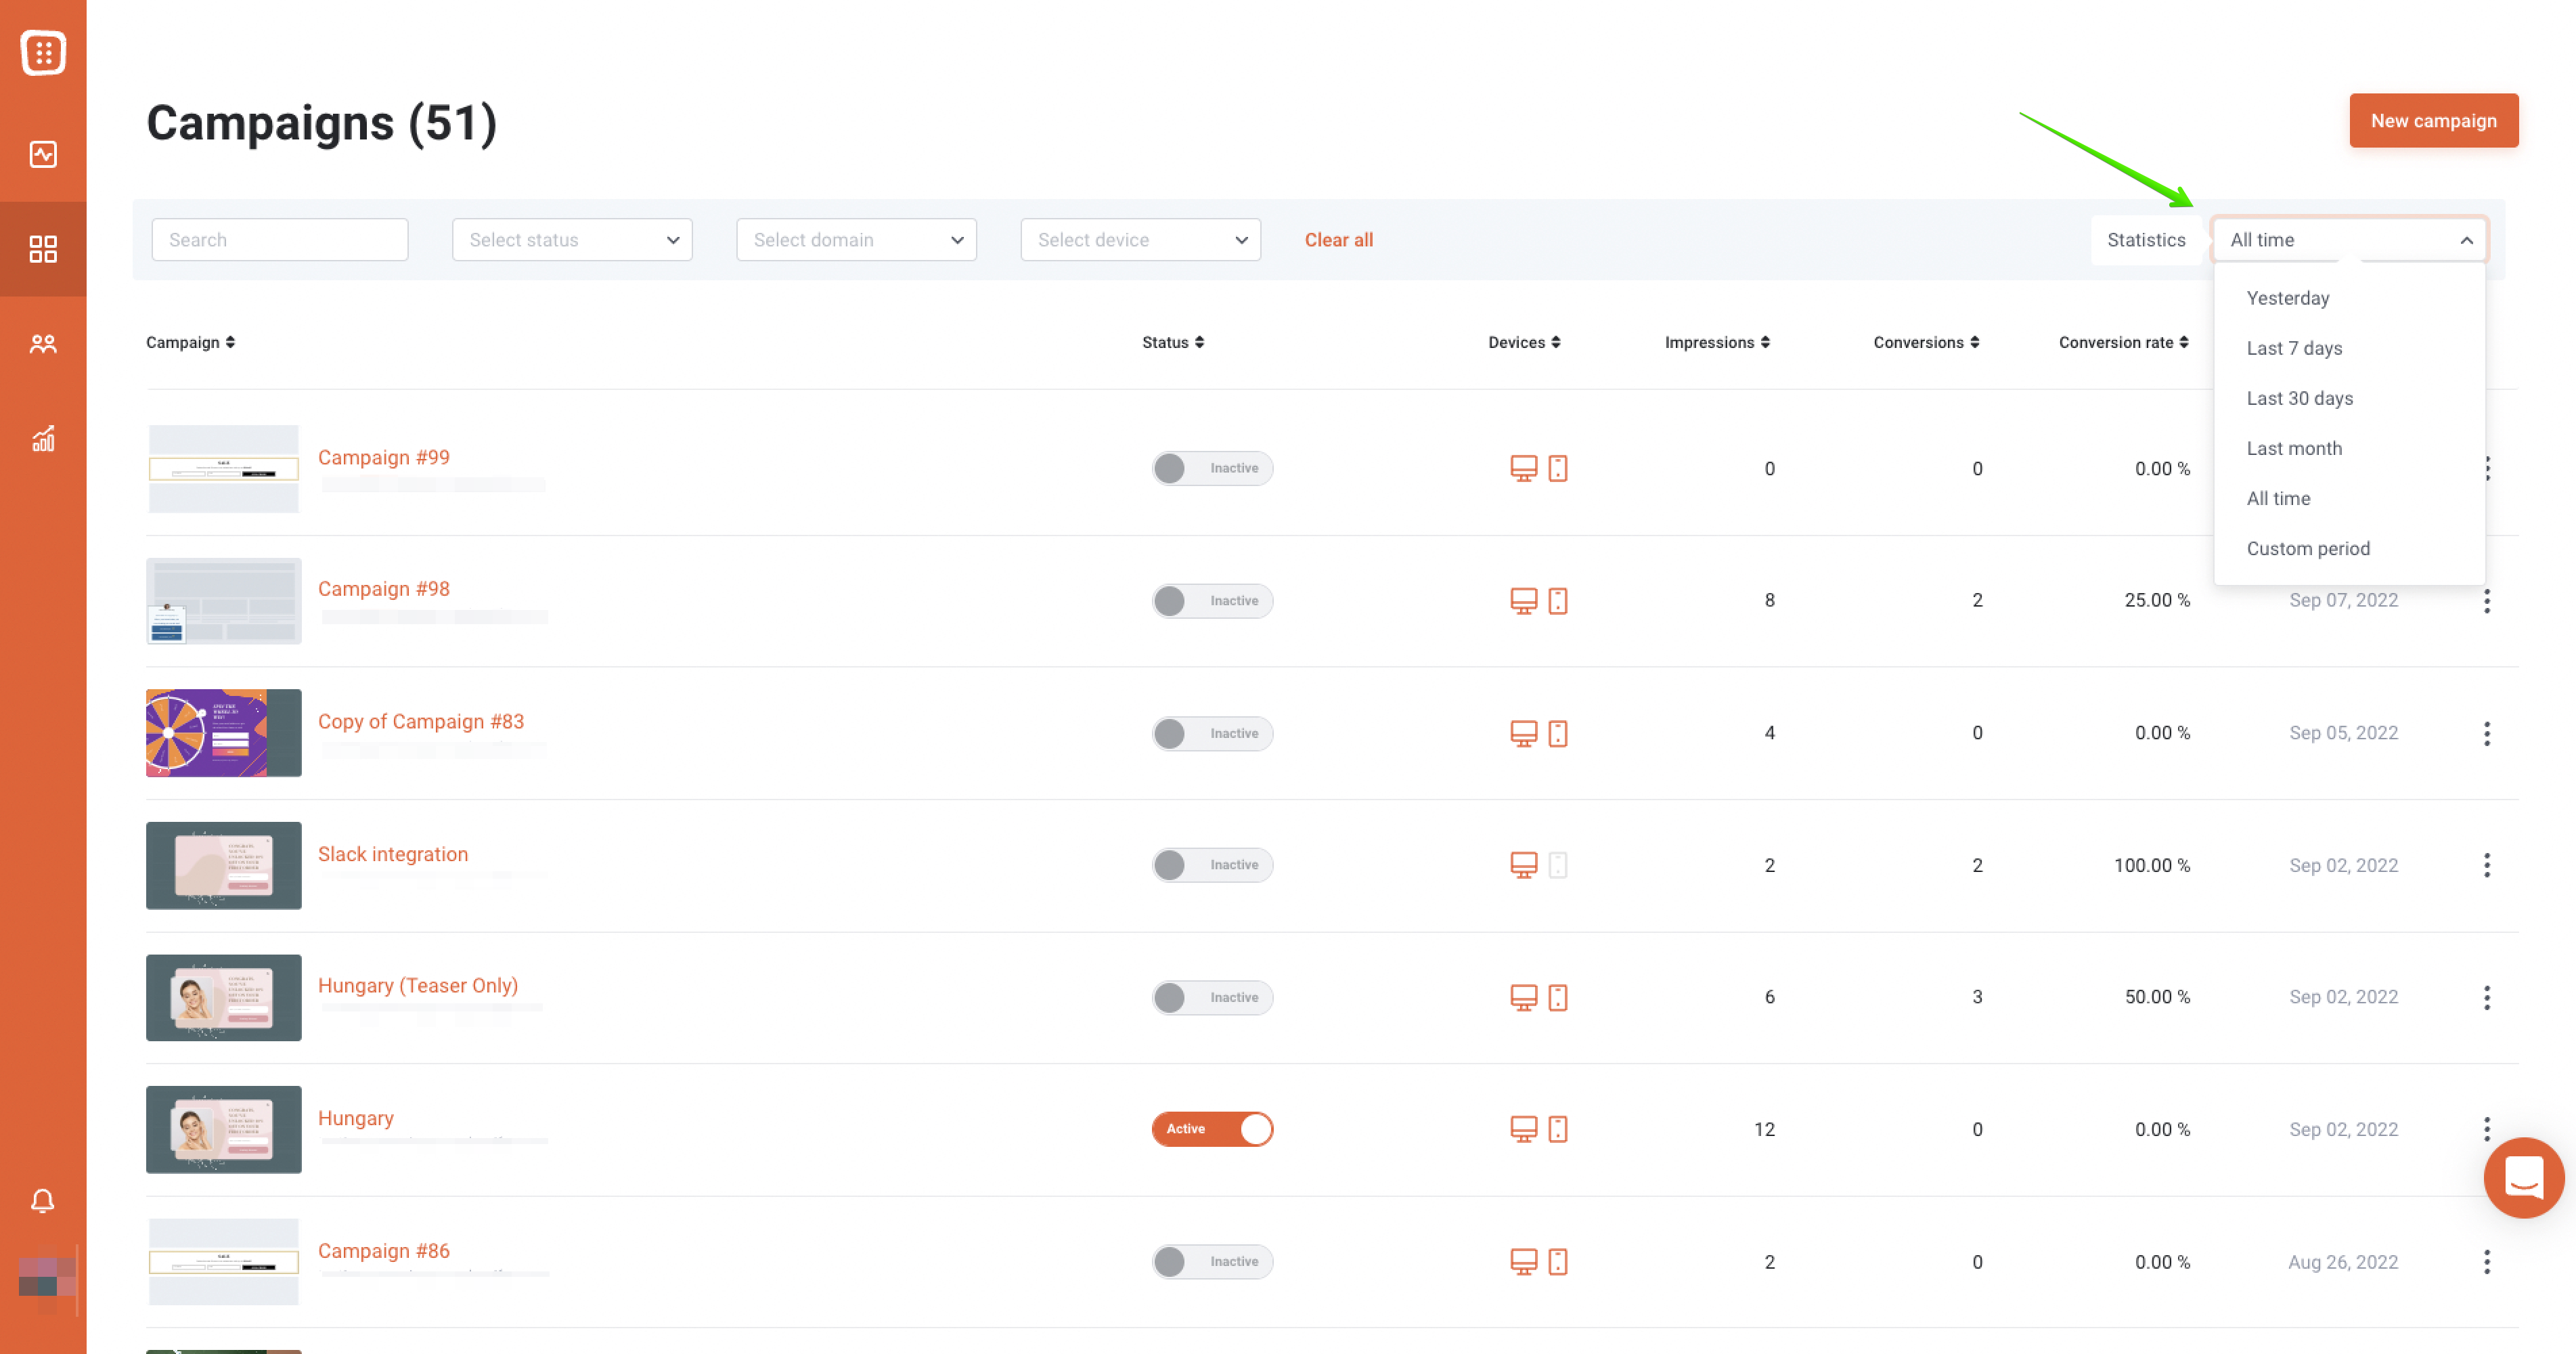
Task: Click the Search campaigns input field
Action: tap(280, 240)
